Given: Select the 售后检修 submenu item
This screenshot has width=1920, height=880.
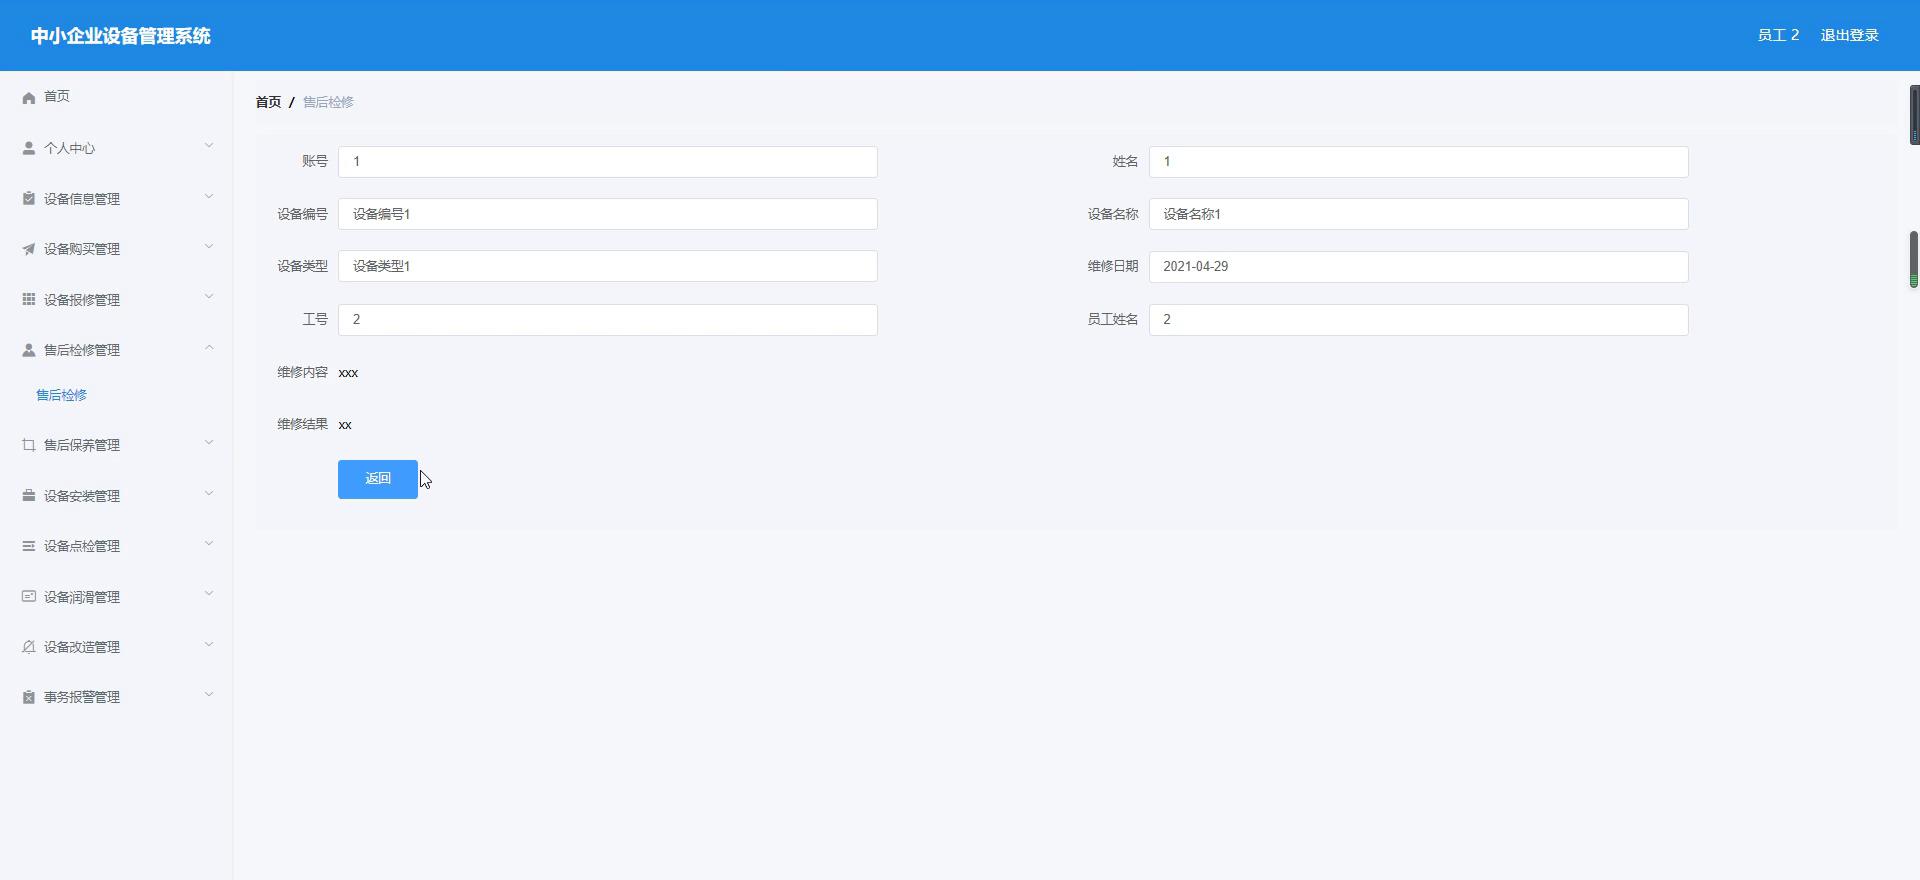Looking at the screenshot, I should [62, 395].
